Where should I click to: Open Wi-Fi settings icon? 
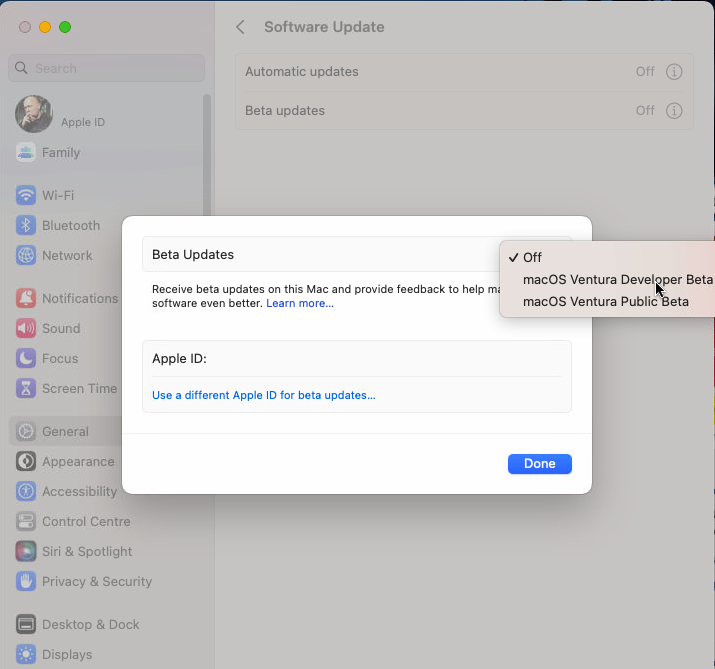pos(26,195)
